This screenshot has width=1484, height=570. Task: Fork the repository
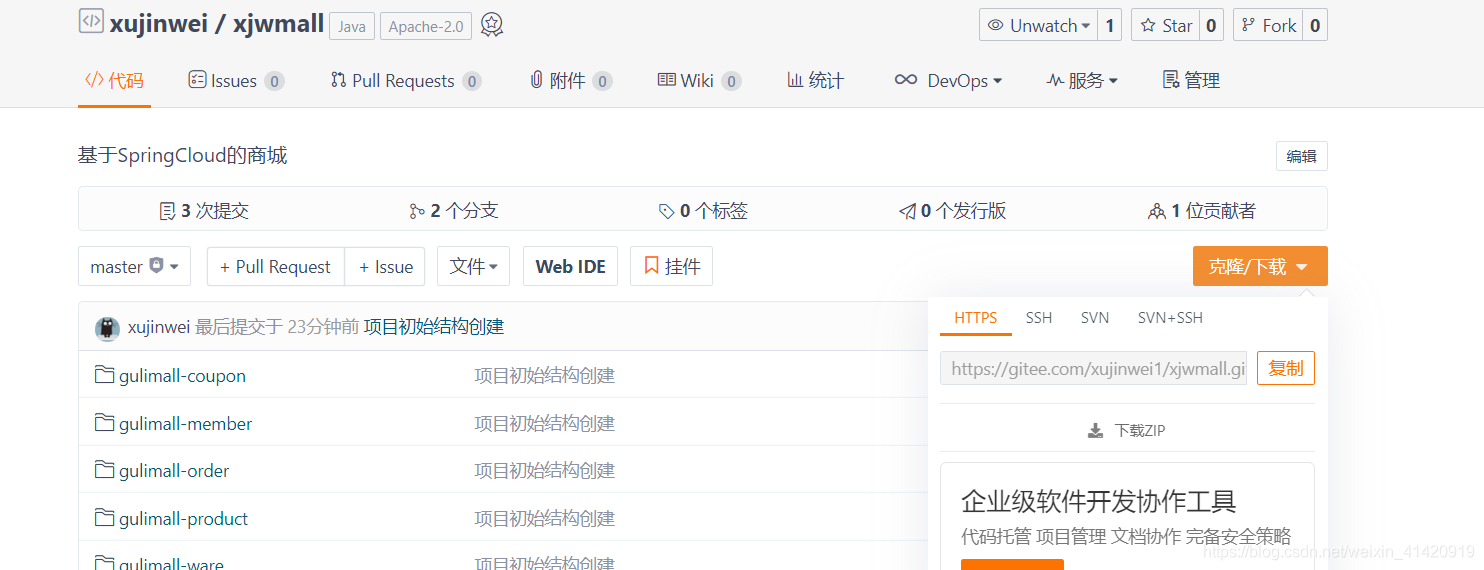point(1268,26)
